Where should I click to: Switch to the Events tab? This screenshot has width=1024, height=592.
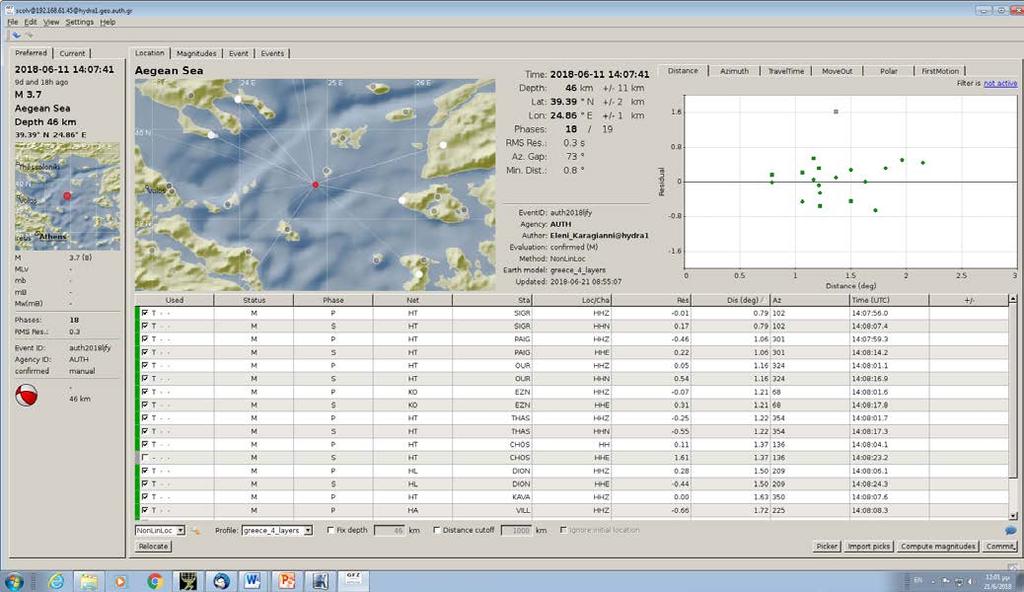[x=272, y=54]
